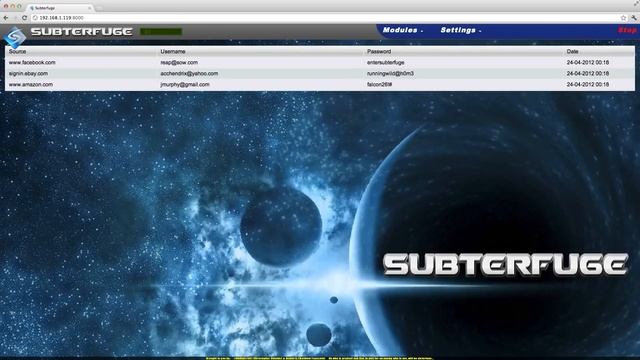Open the Modules dropdown menu
Viewport: 640px width, 360px height.
point(402,30)
